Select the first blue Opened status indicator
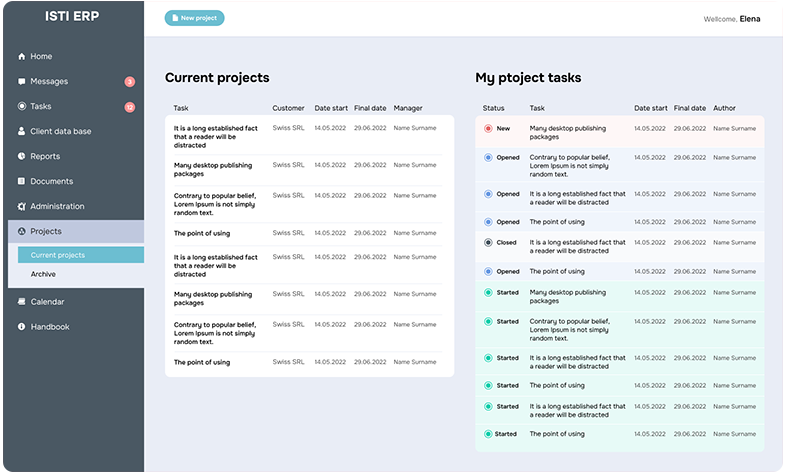Image resolution: width=785 pixels, height=476 pixels. [488, 158]
